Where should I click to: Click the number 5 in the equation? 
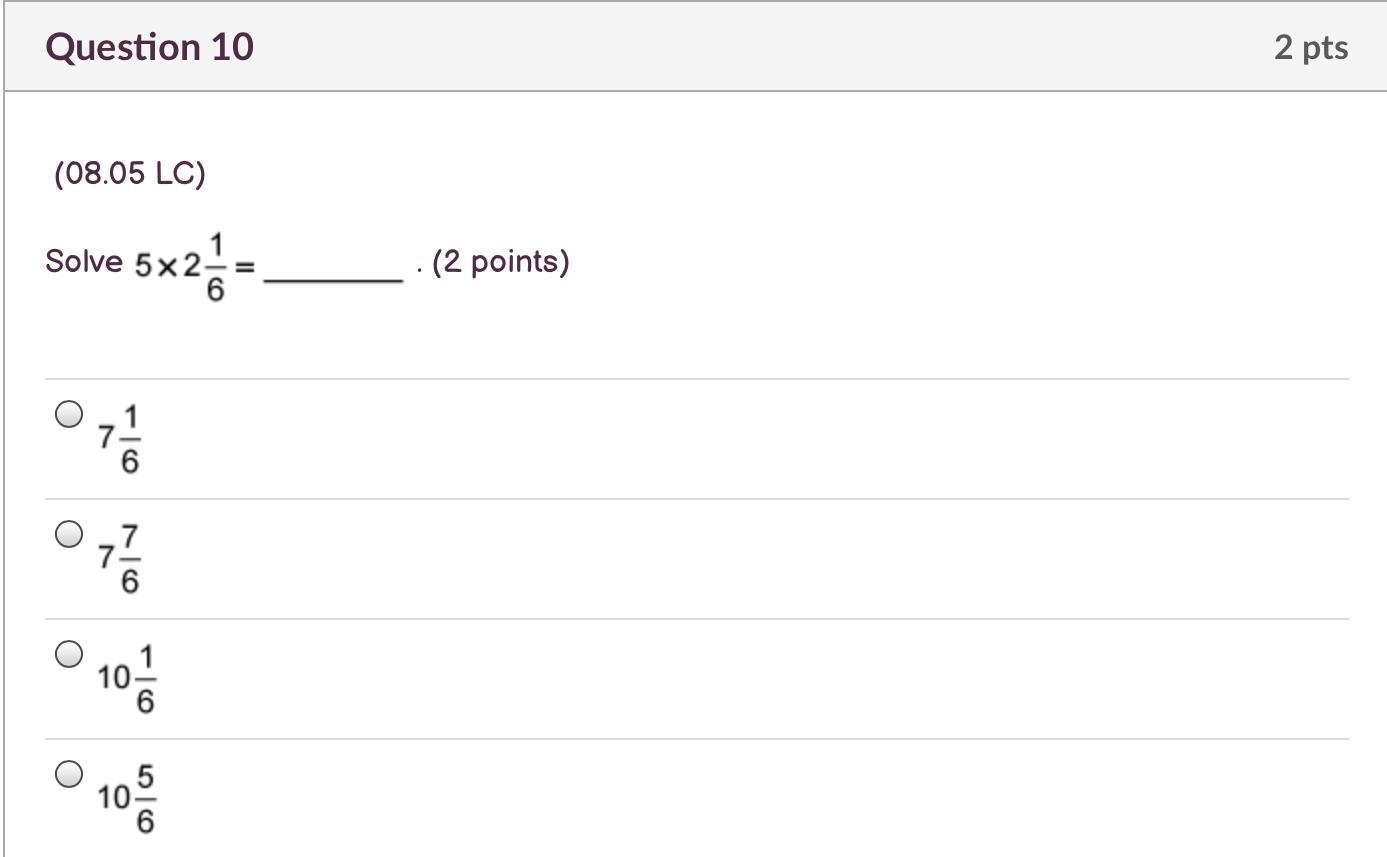tap(144, 266)
